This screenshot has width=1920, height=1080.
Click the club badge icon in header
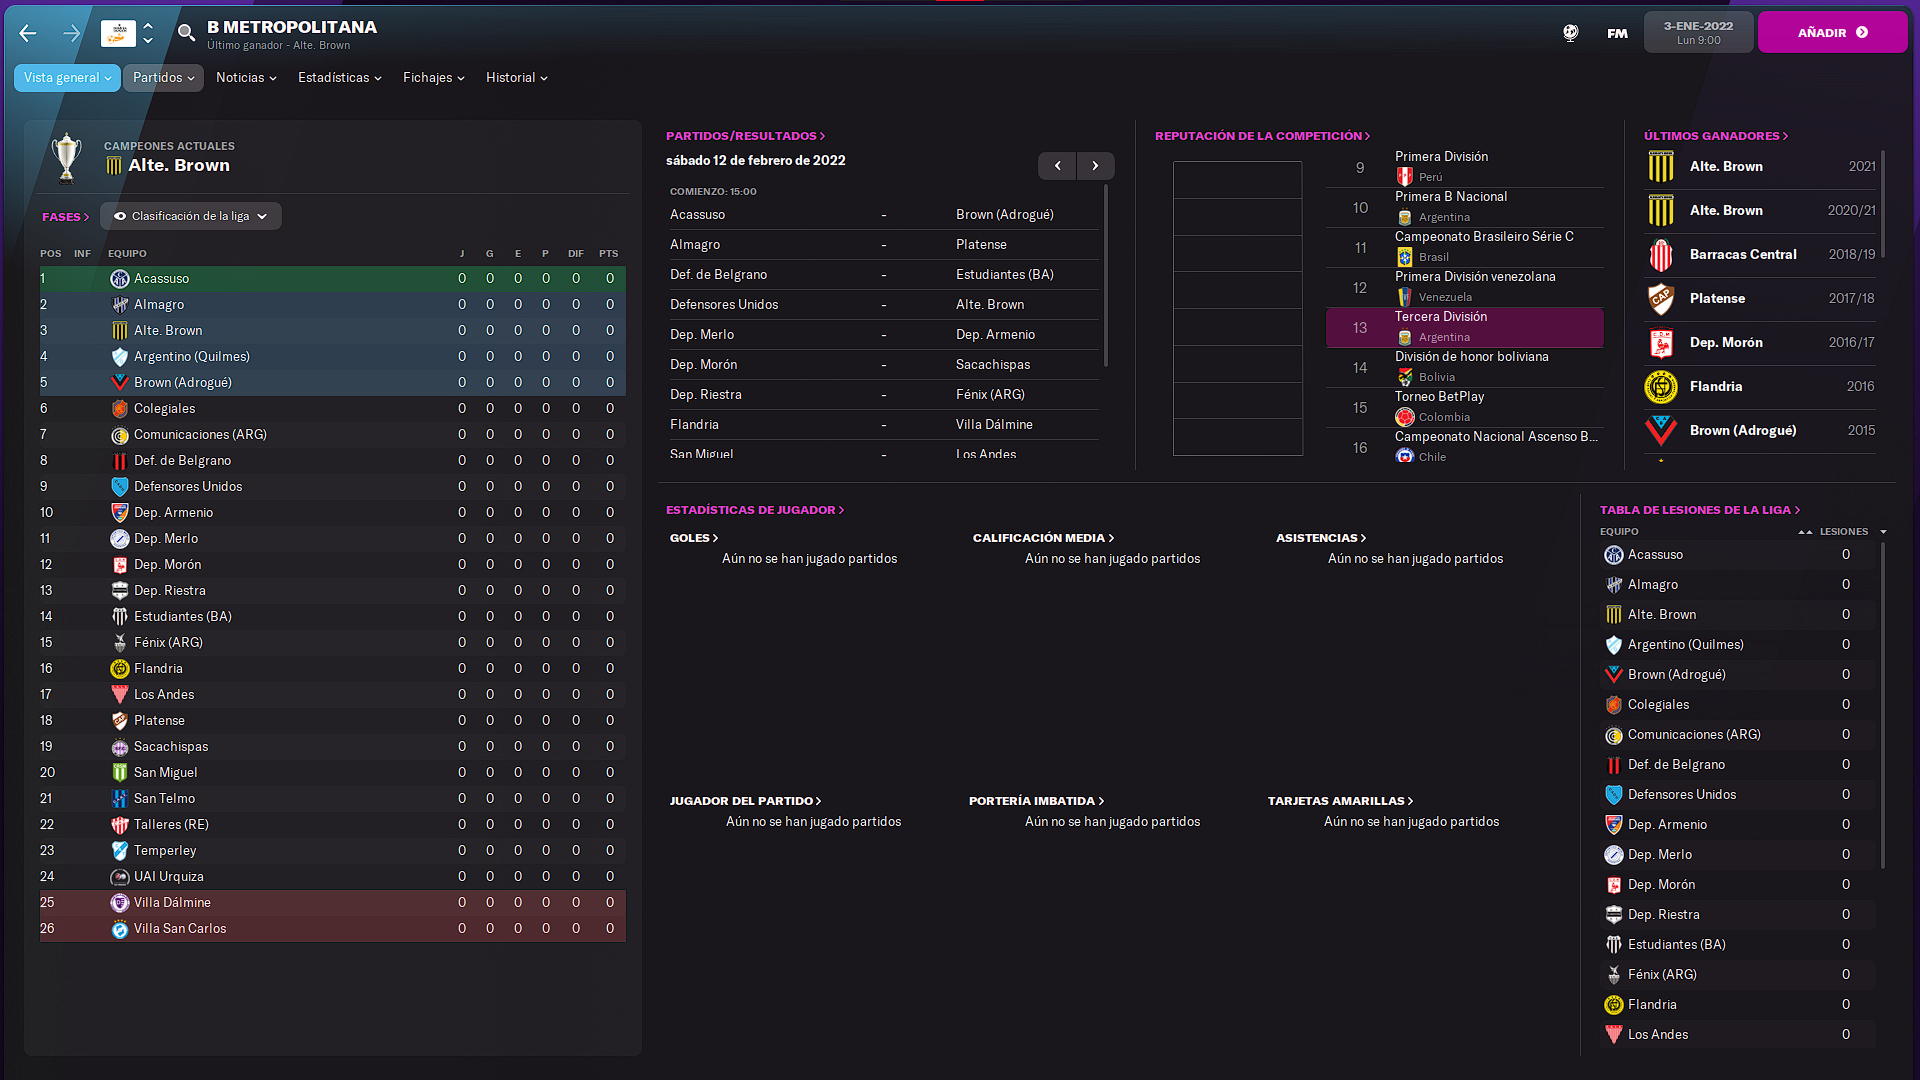(x=118, y=33)
